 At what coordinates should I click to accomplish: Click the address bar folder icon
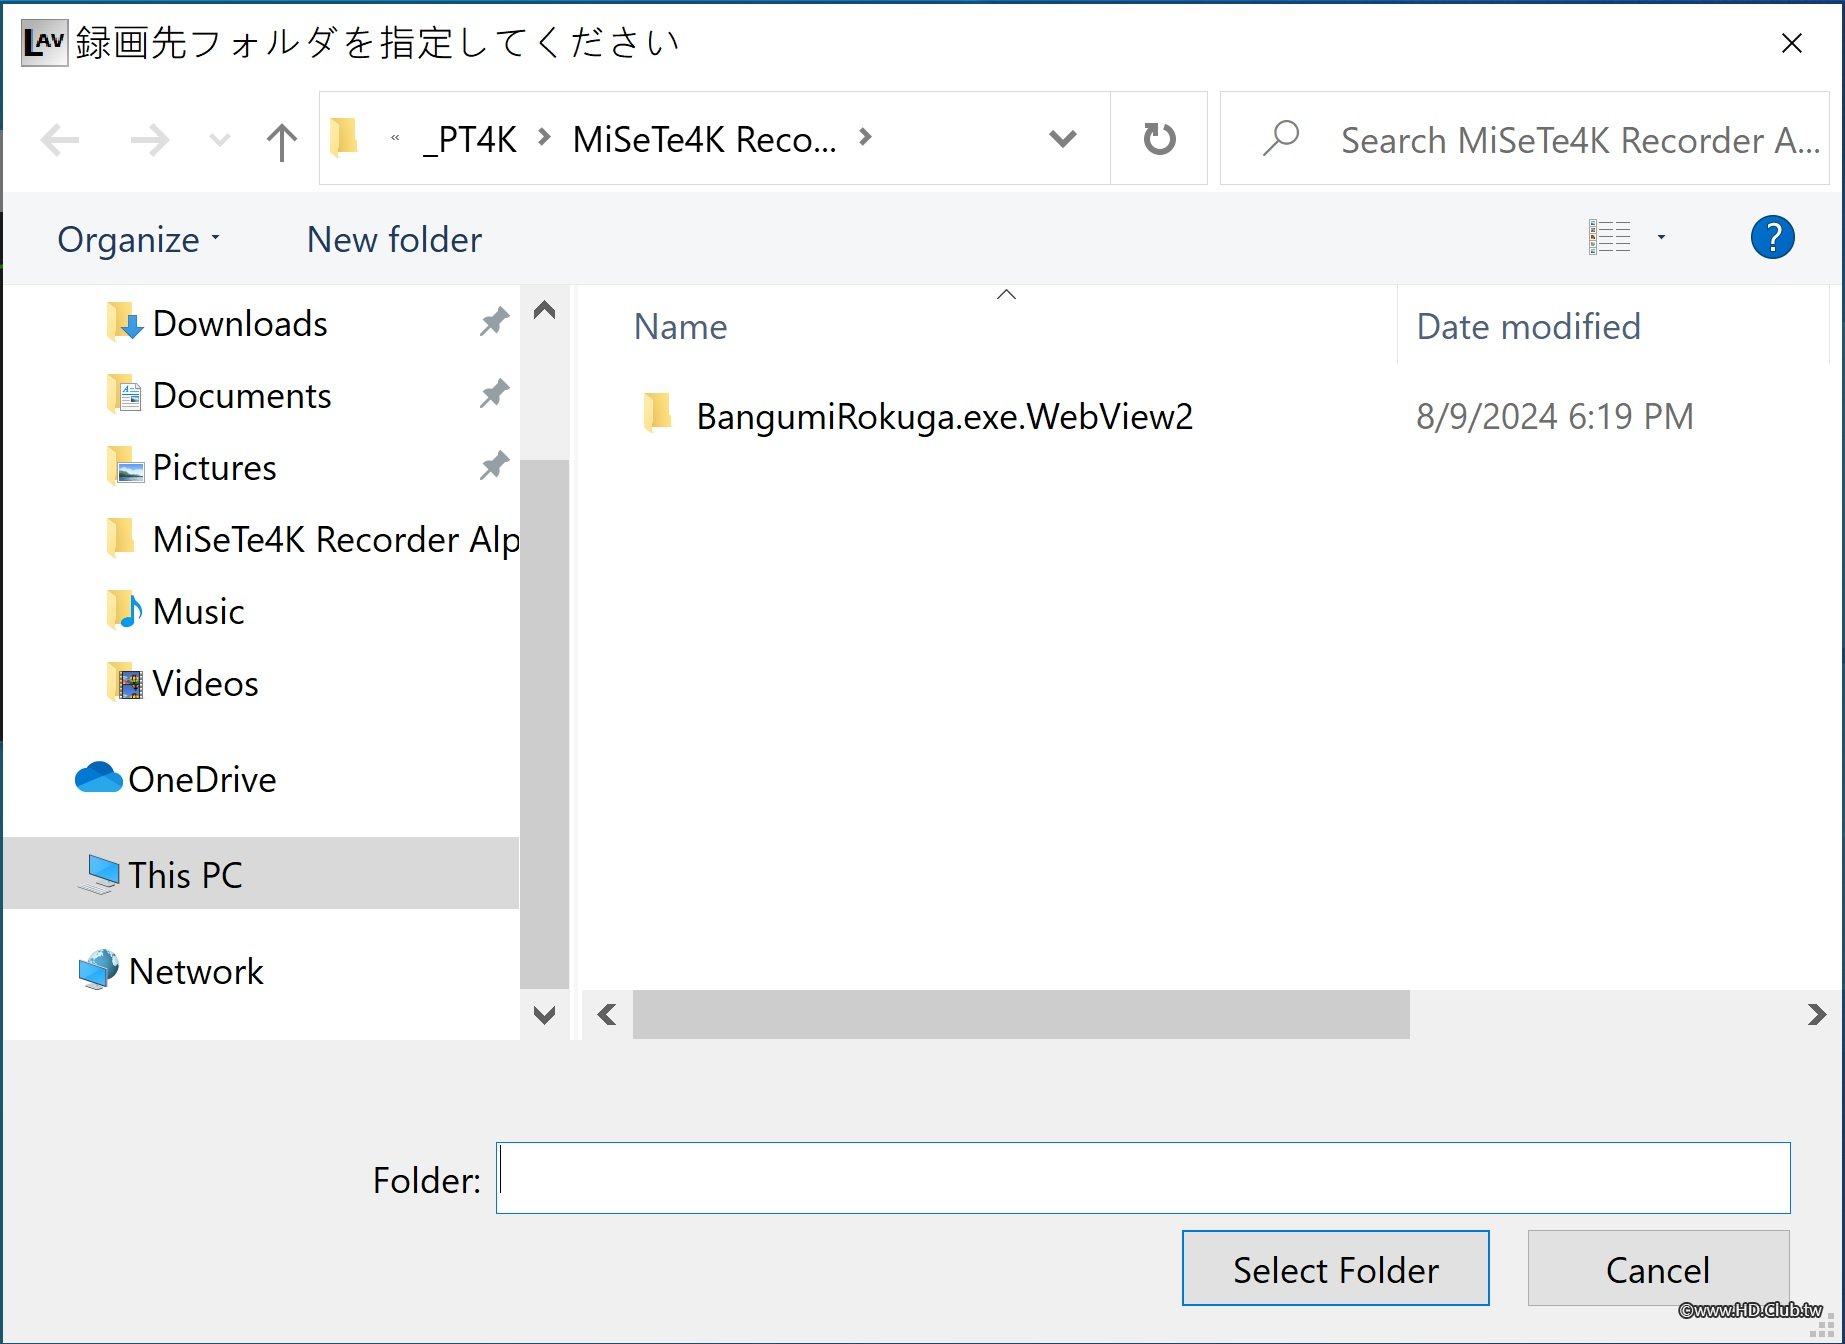[x=345, y=138]
